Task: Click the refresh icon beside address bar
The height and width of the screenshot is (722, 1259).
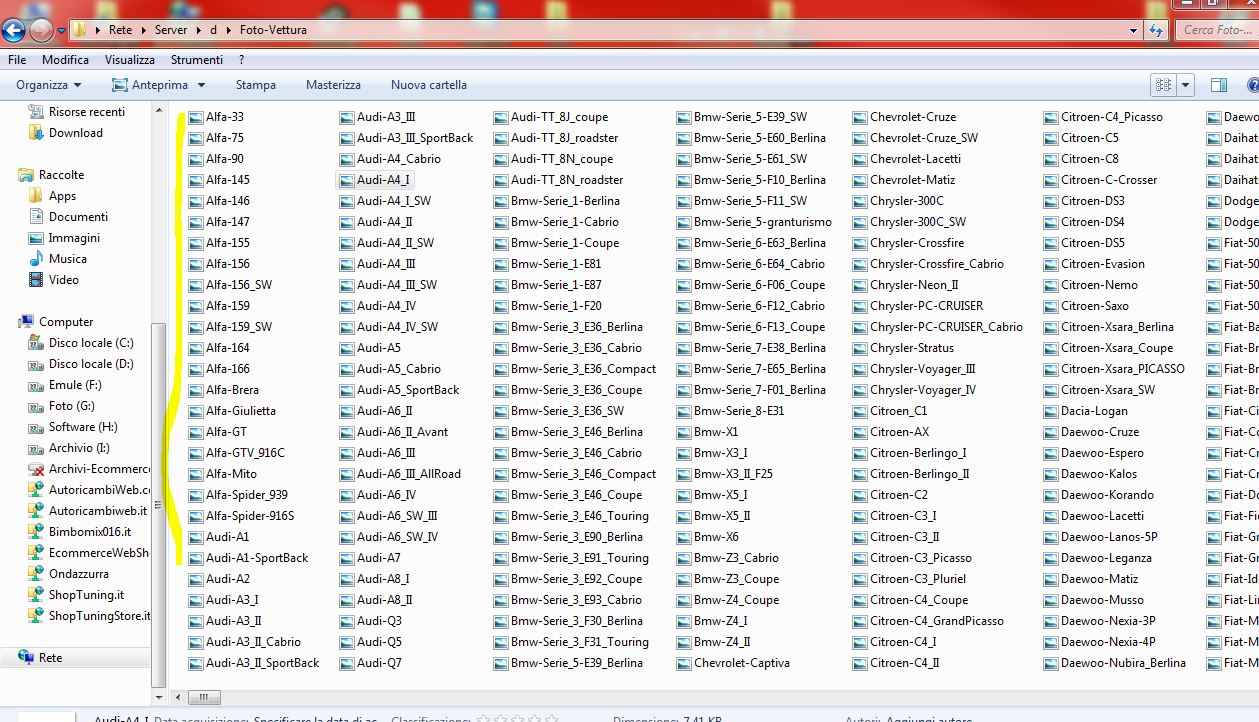Action: tap(1157, 30)
